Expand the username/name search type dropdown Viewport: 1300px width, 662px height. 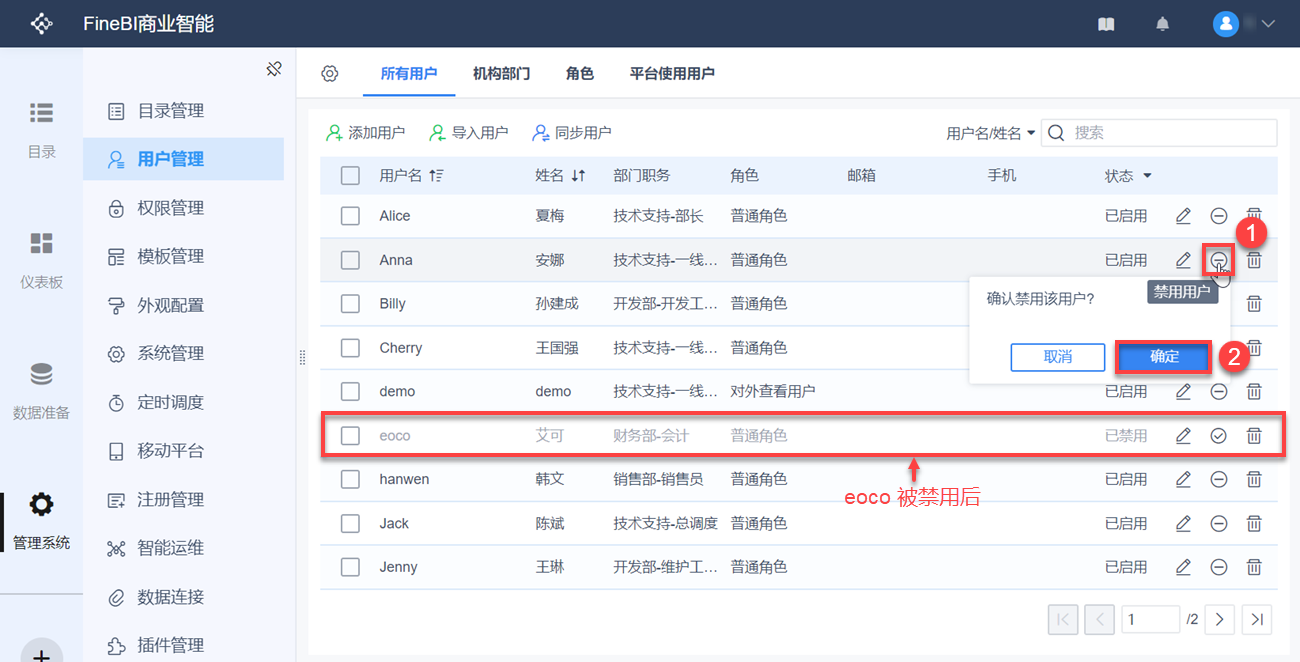tap(991, 133)
